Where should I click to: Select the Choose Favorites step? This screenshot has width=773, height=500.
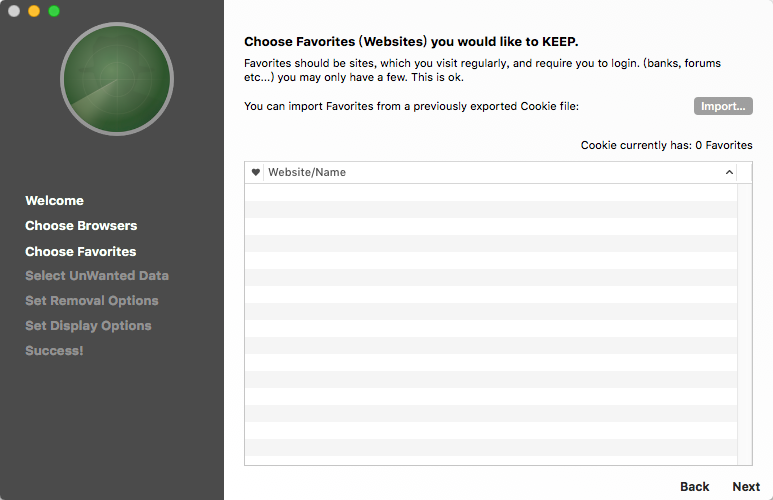pos(81,251)
